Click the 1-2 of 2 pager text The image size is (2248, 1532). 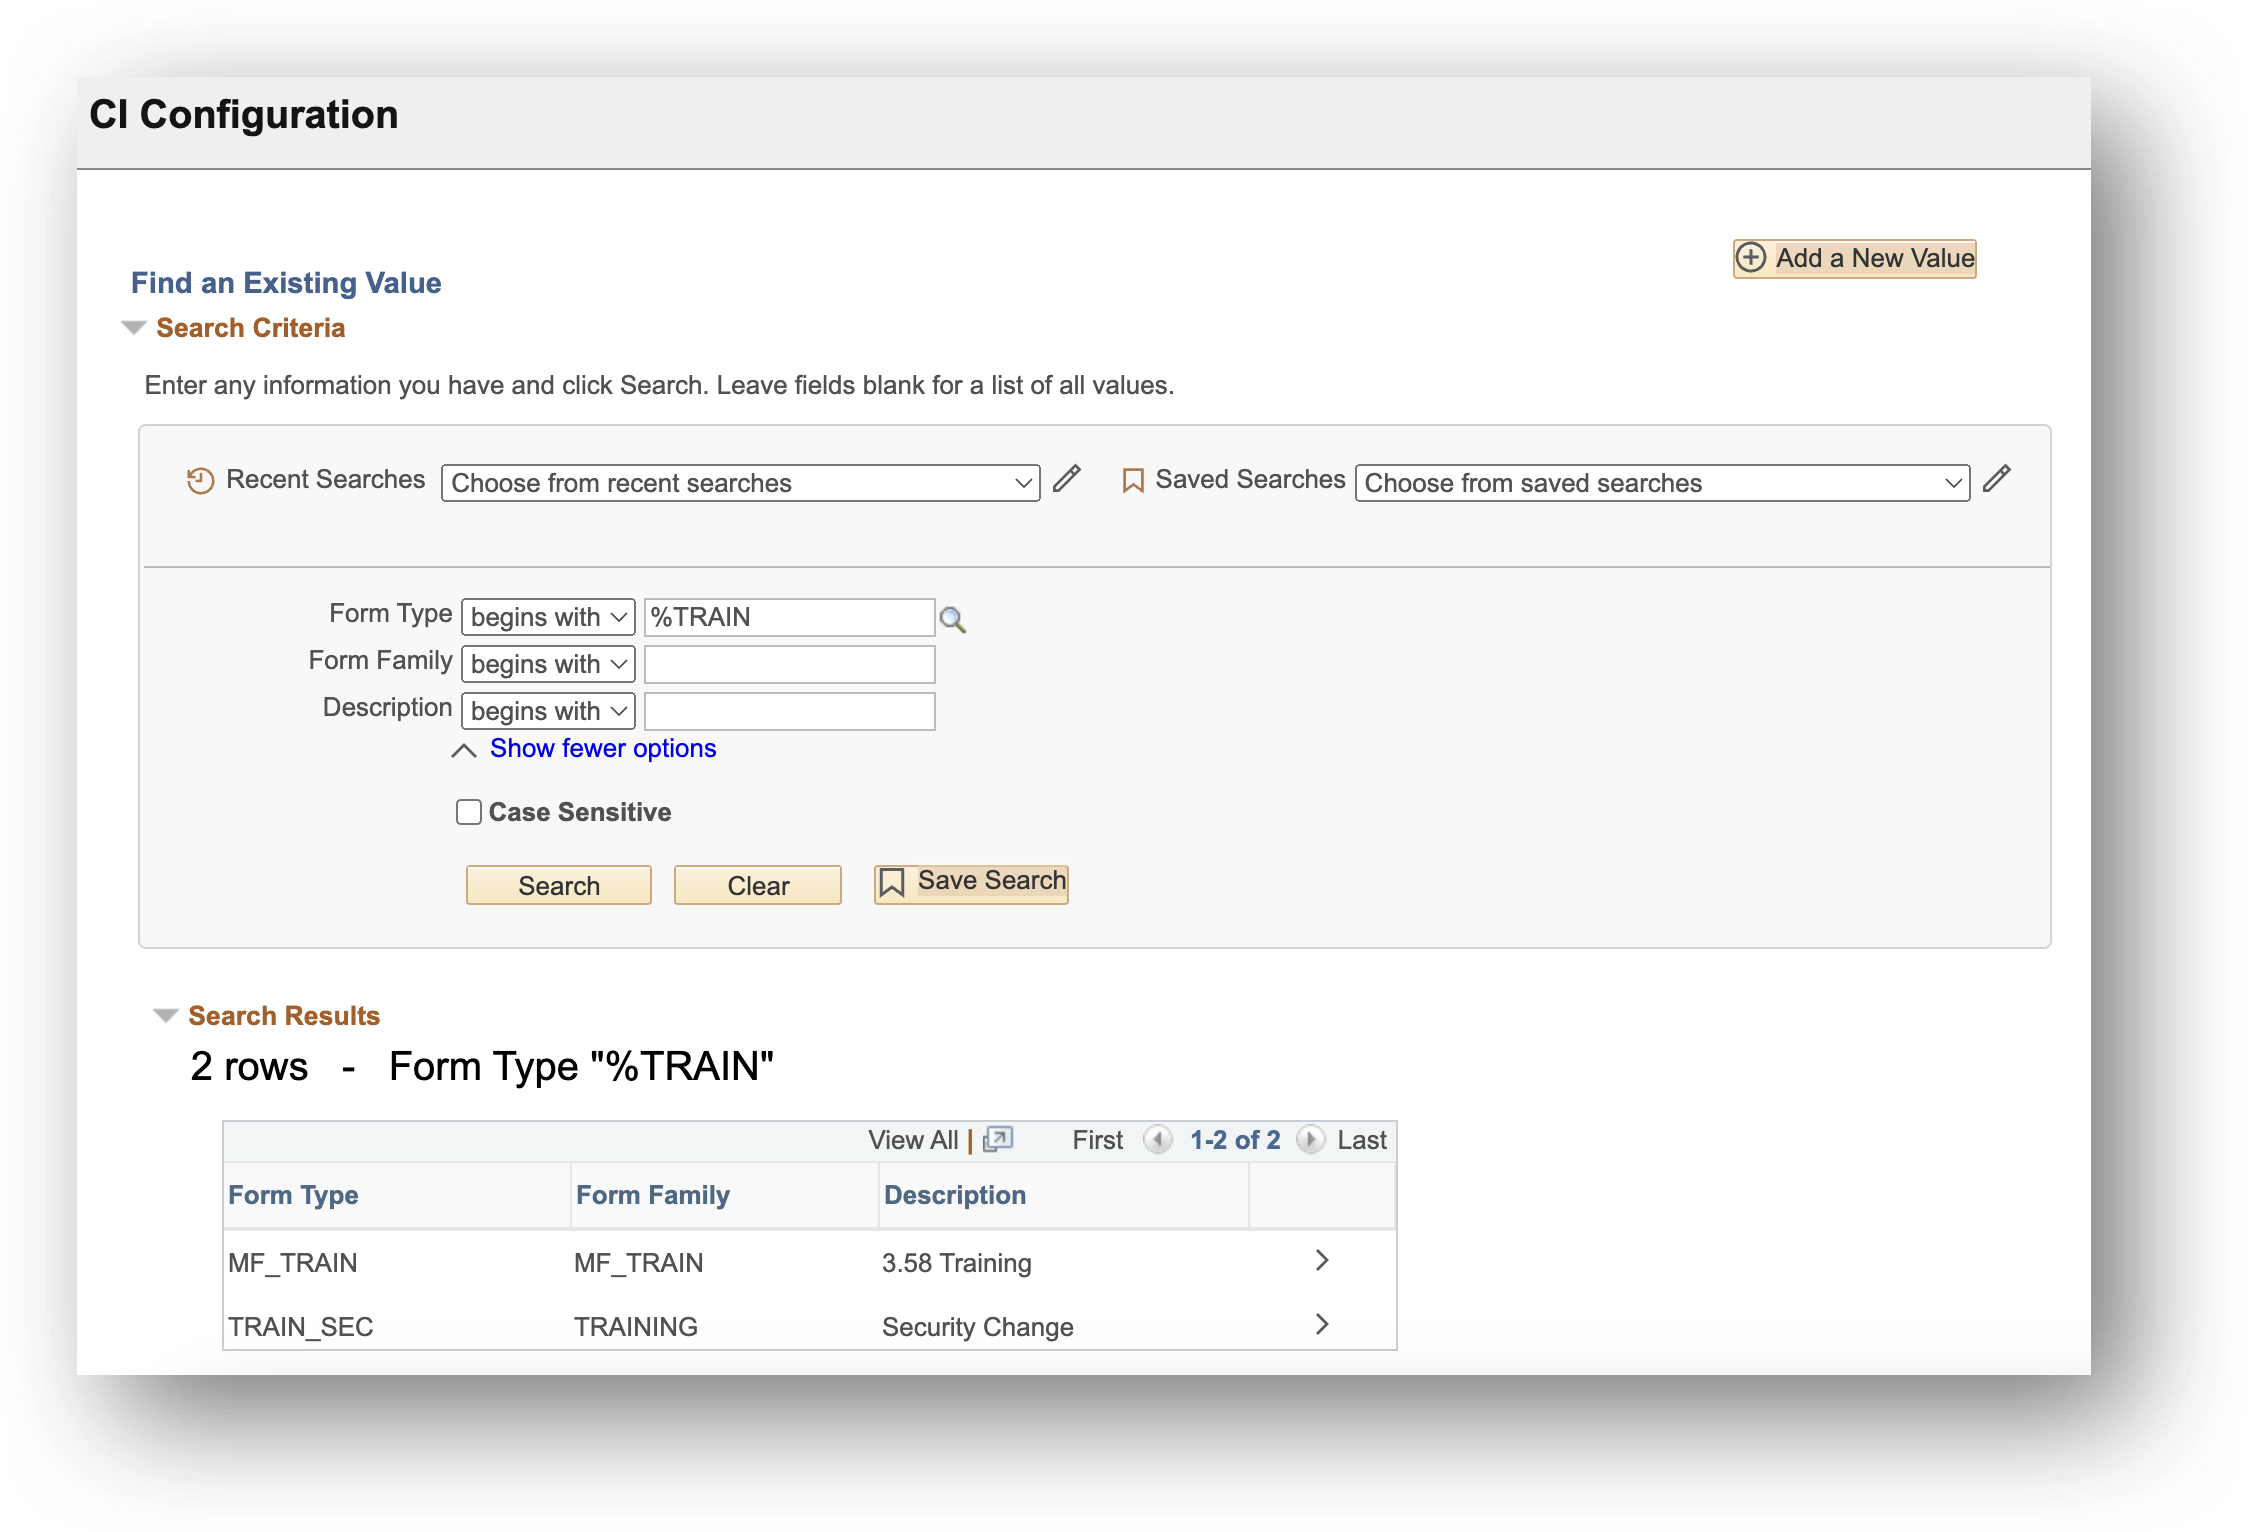(x=1235, y=1140)
